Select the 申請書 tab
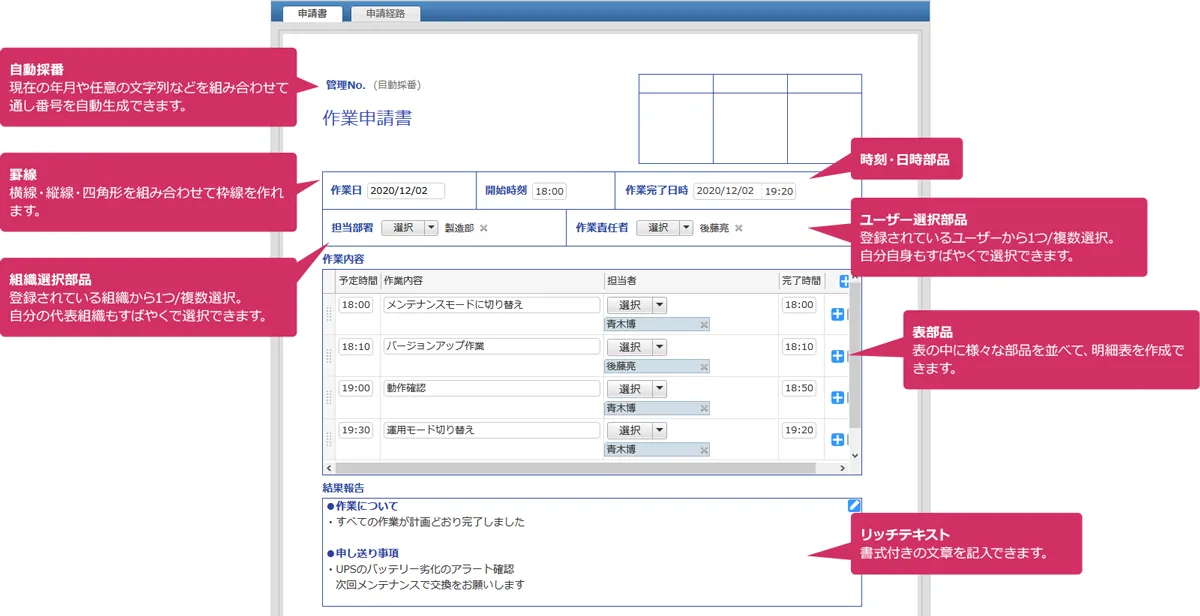 [313, 14]
